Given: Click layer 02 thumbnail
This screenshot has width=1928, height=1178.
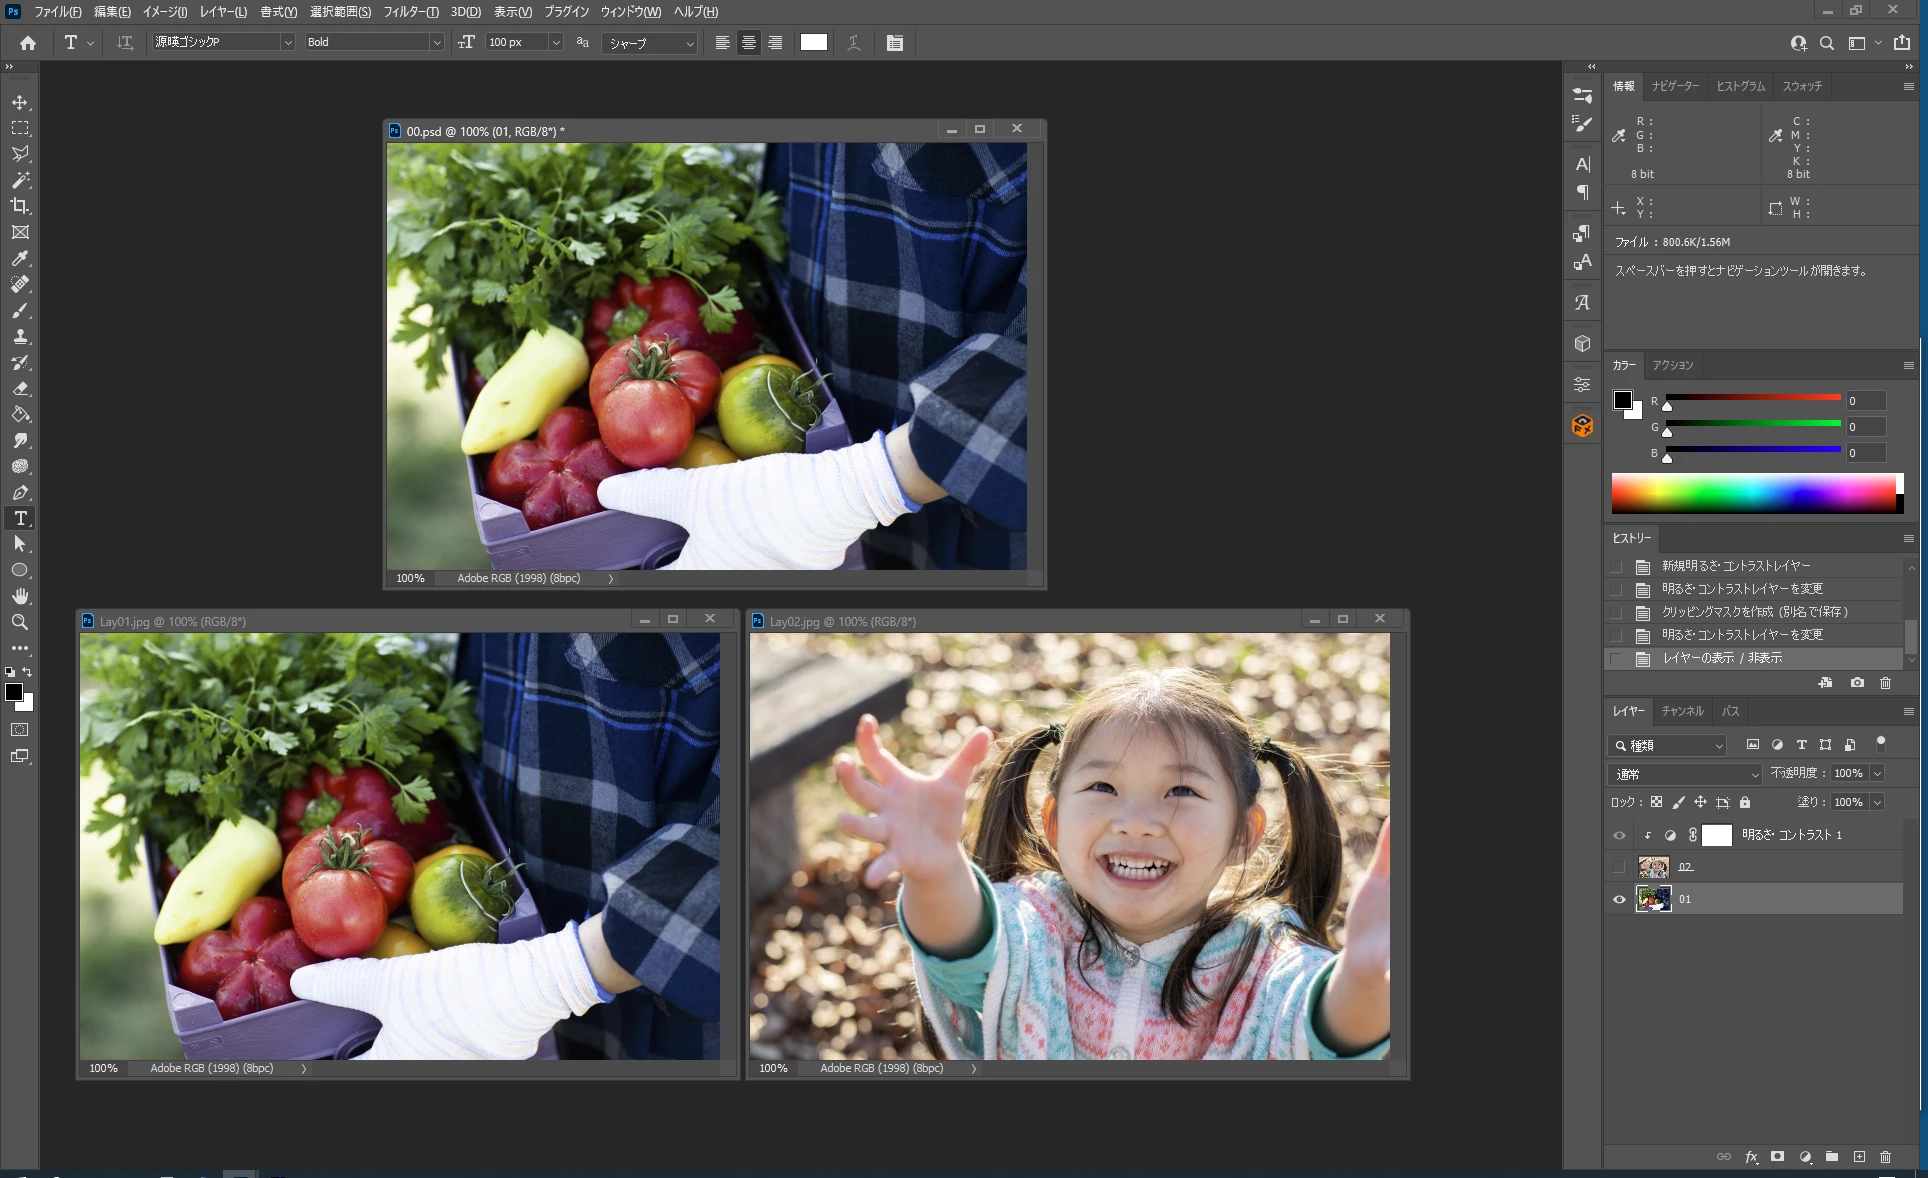Looking at the screenshot, I should [x=1653, y=867].
